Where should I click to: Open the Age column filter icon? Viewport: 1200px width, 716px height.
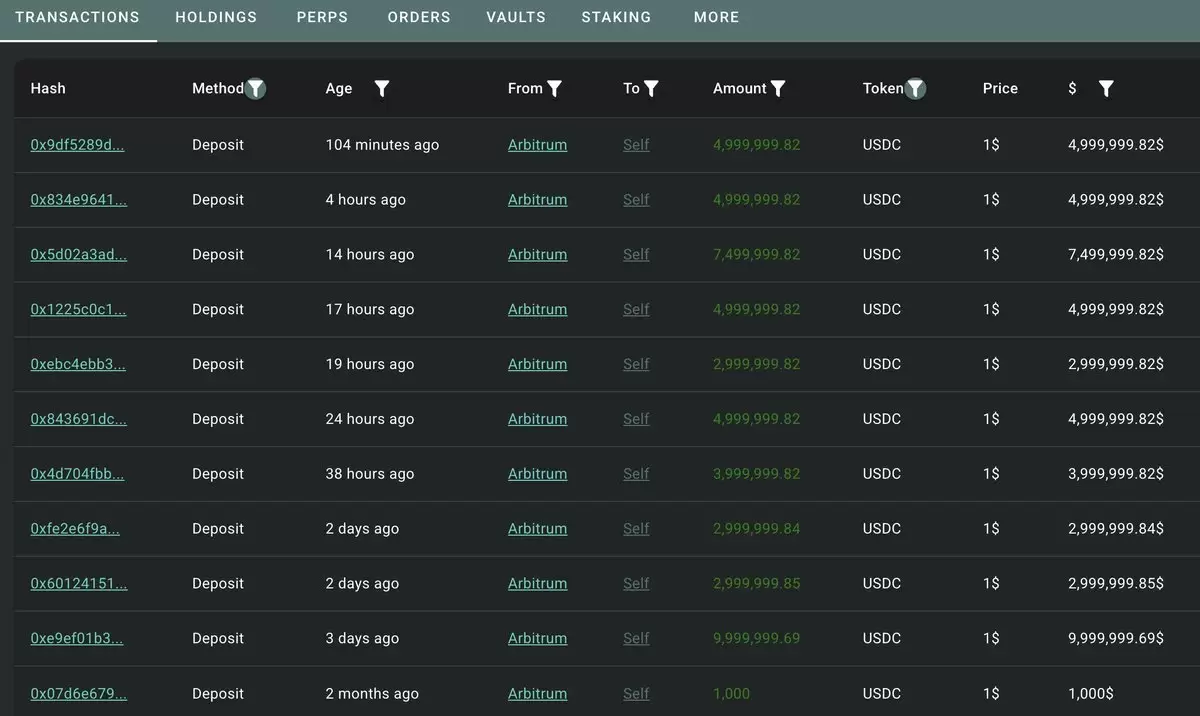click(x=382, y=89)
